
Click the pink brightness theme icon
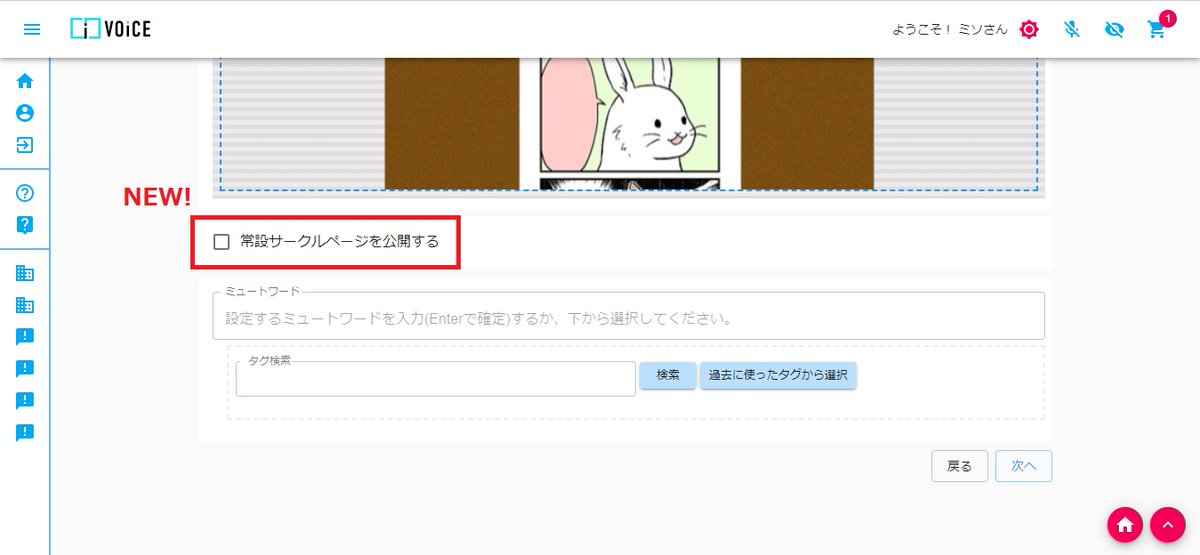coord(1029,29)
